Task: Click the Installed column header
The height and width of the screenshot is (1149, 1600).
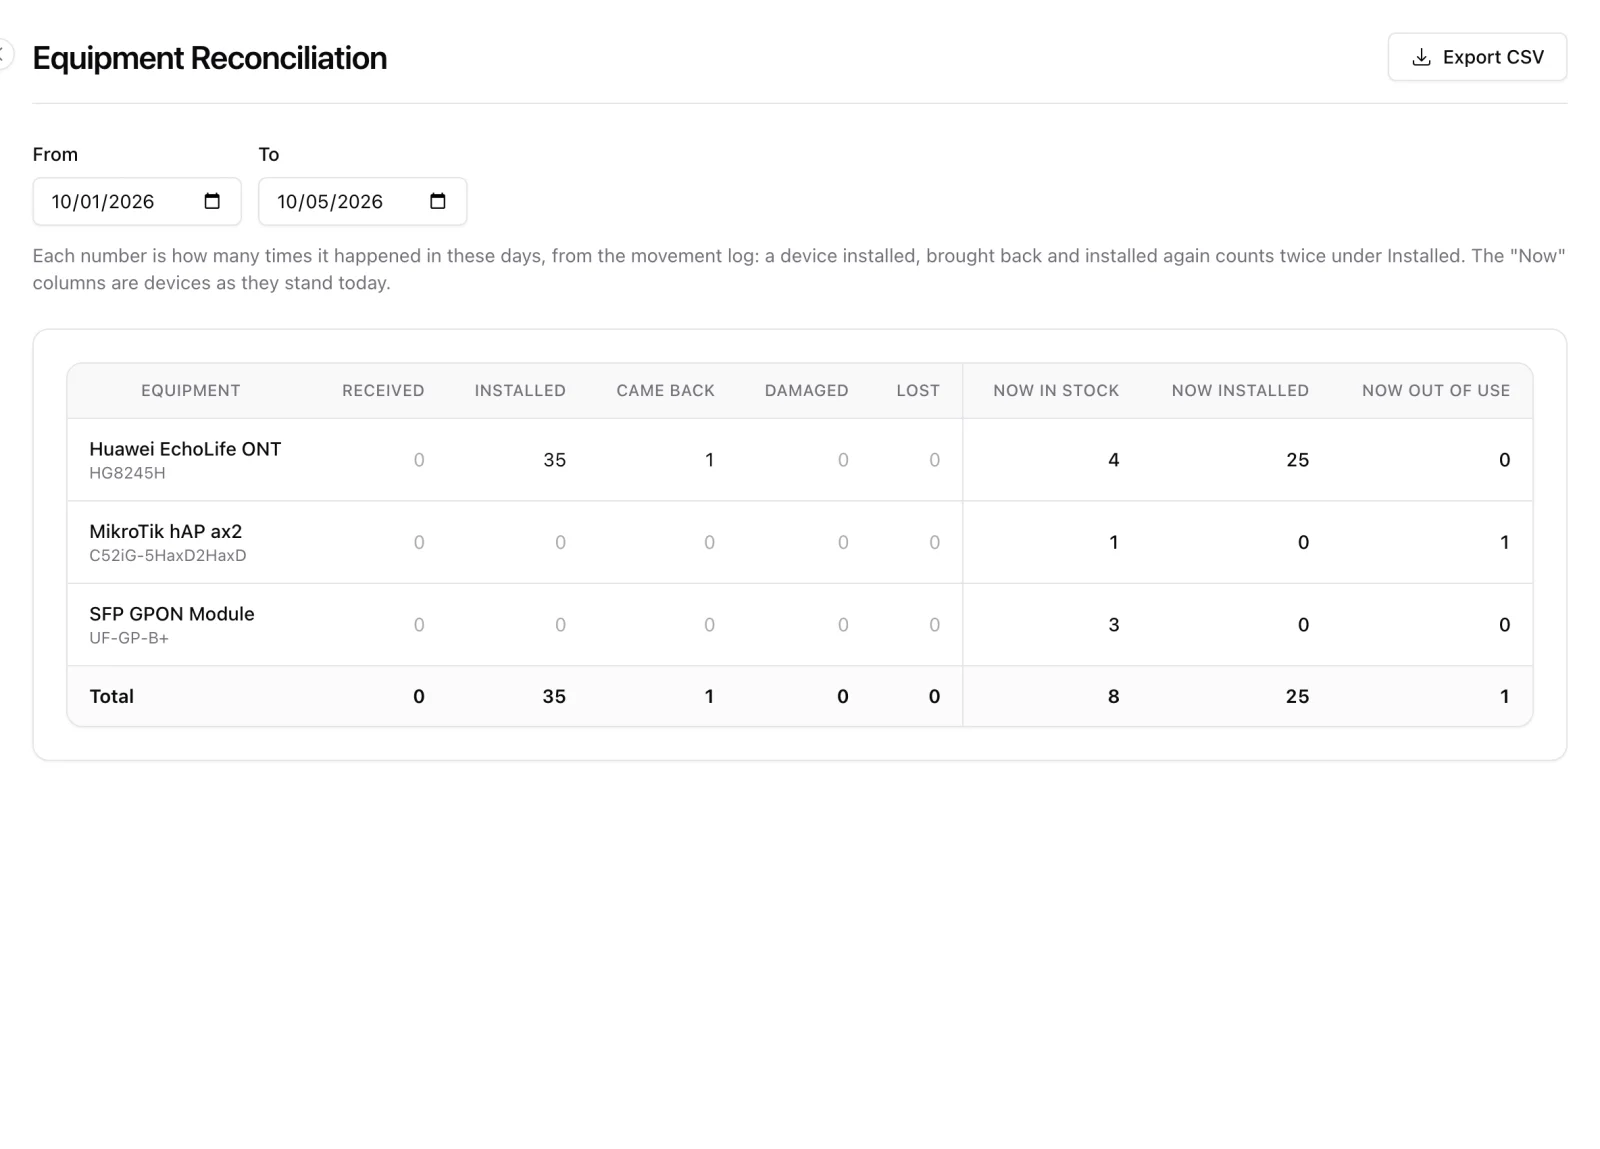Action: click(520, 391)
